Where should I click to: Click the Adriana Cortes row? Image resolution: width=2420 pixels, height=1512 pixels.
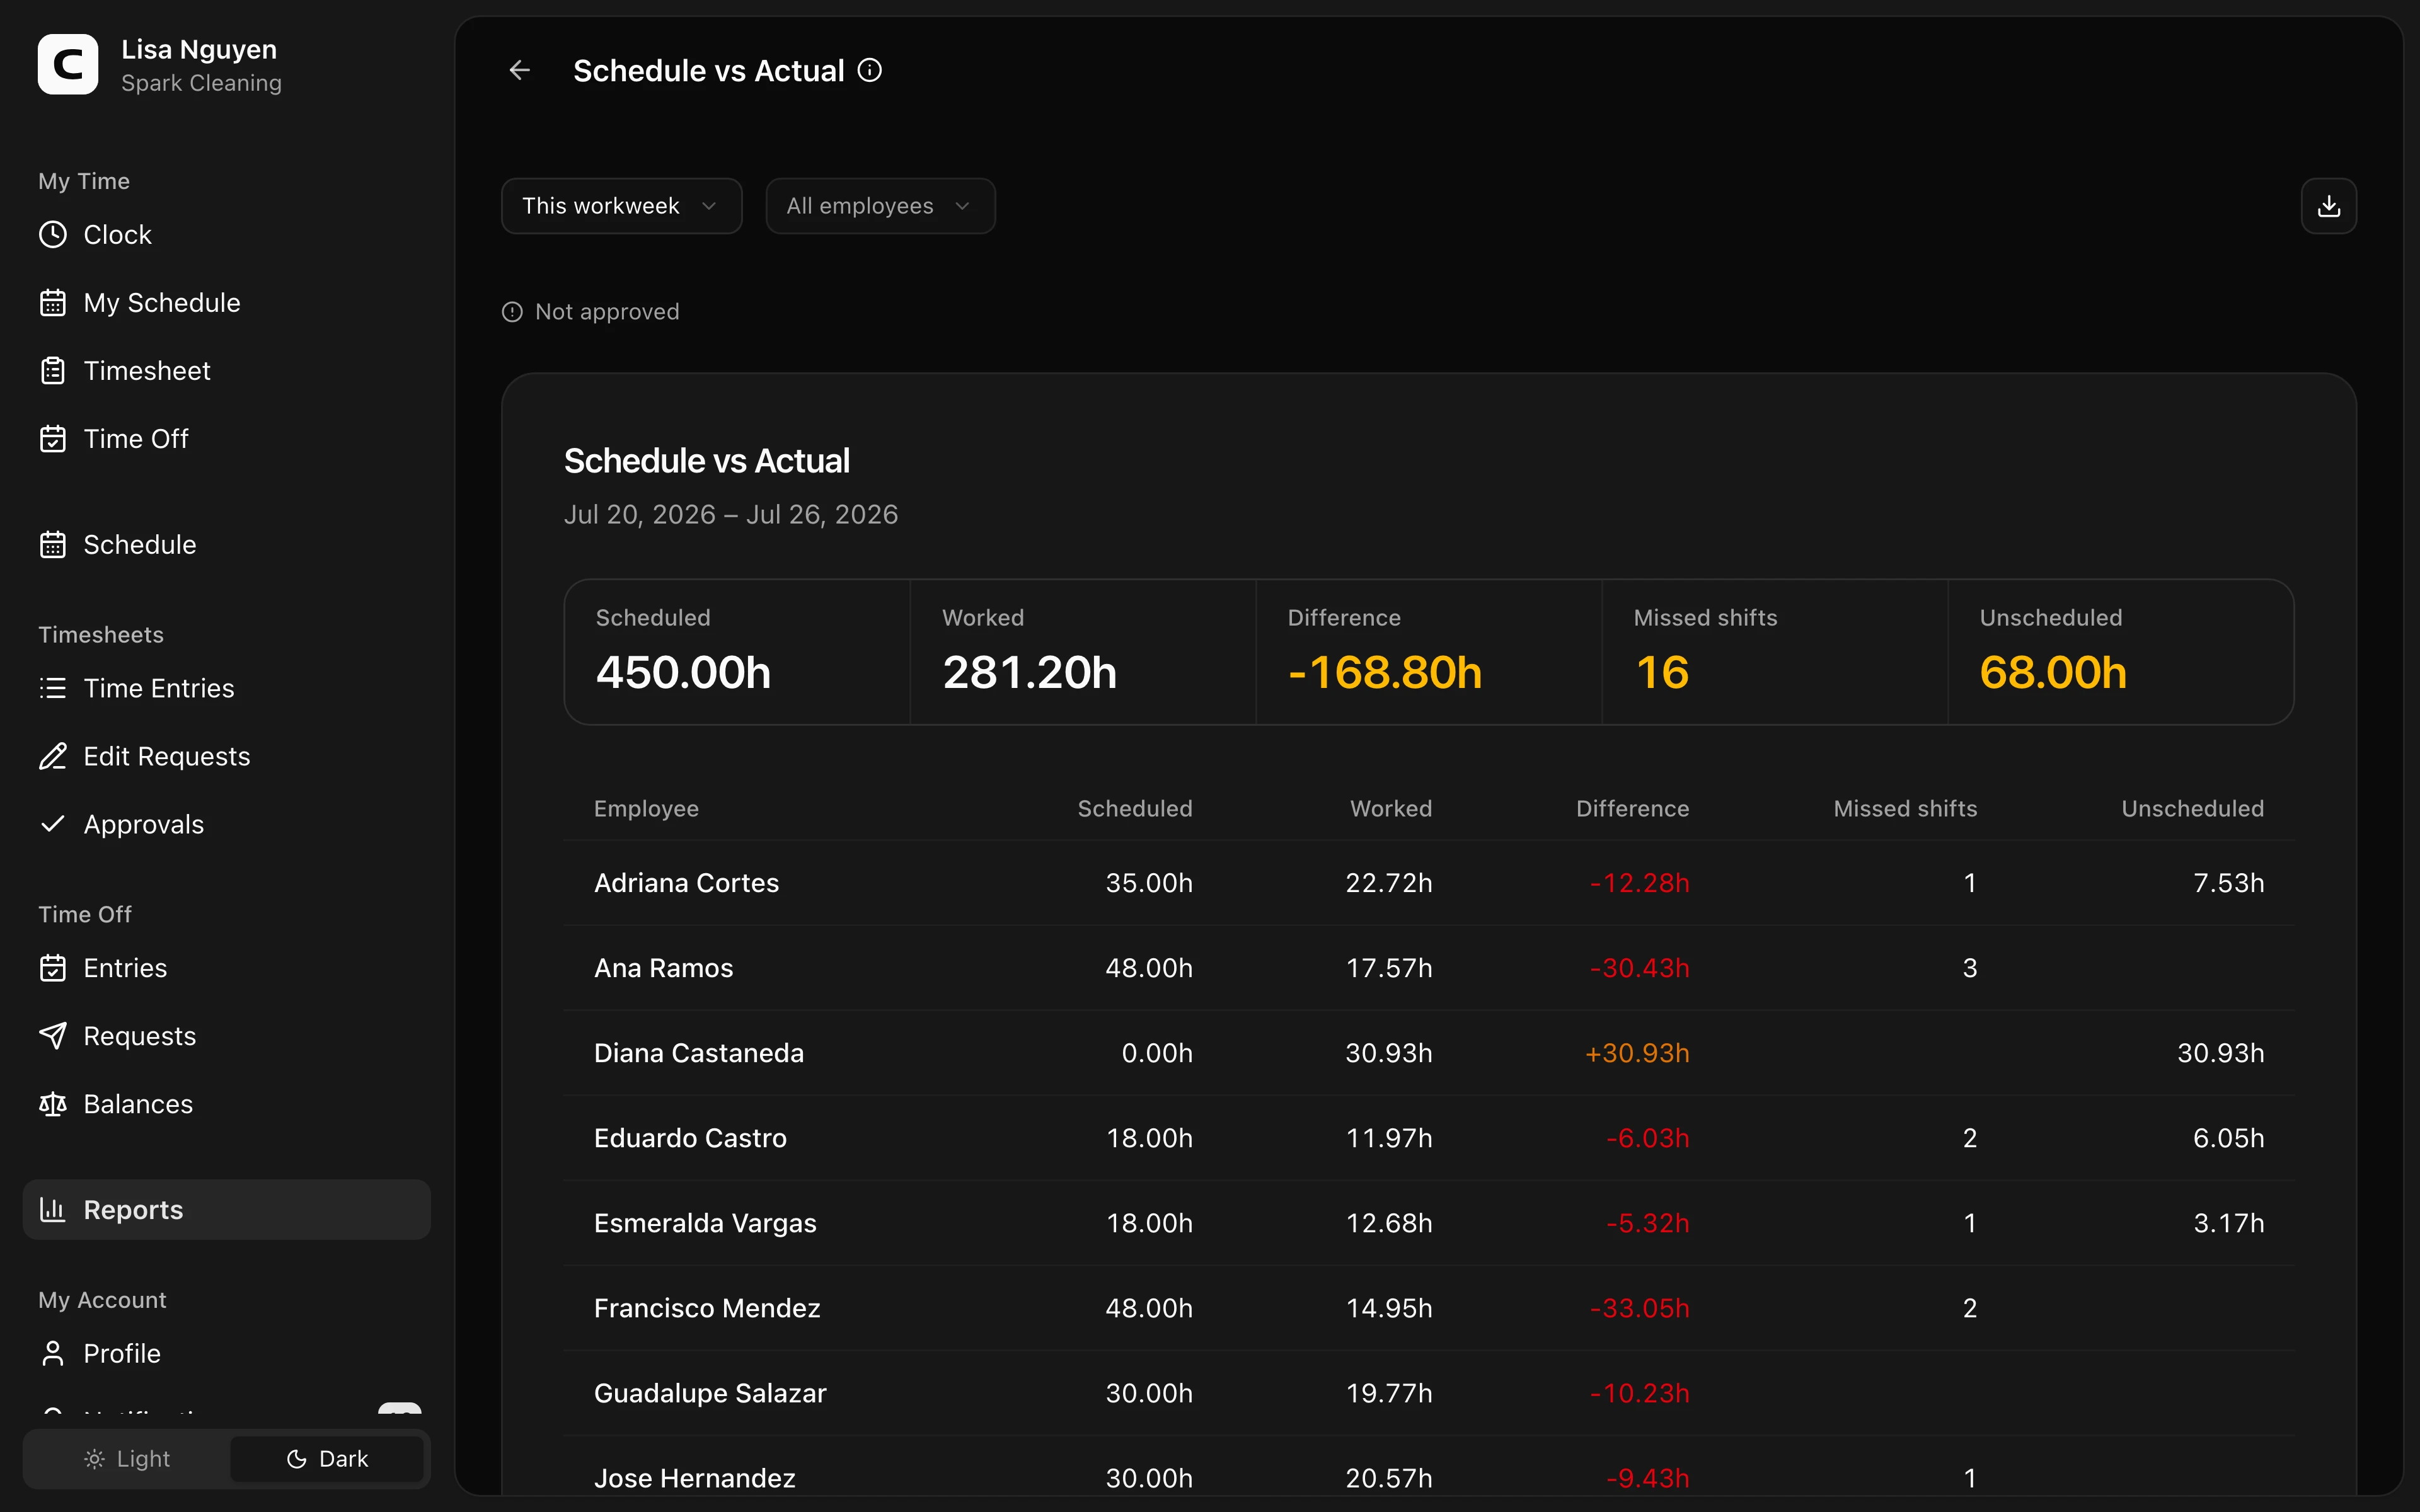[x=1428, y=883]
